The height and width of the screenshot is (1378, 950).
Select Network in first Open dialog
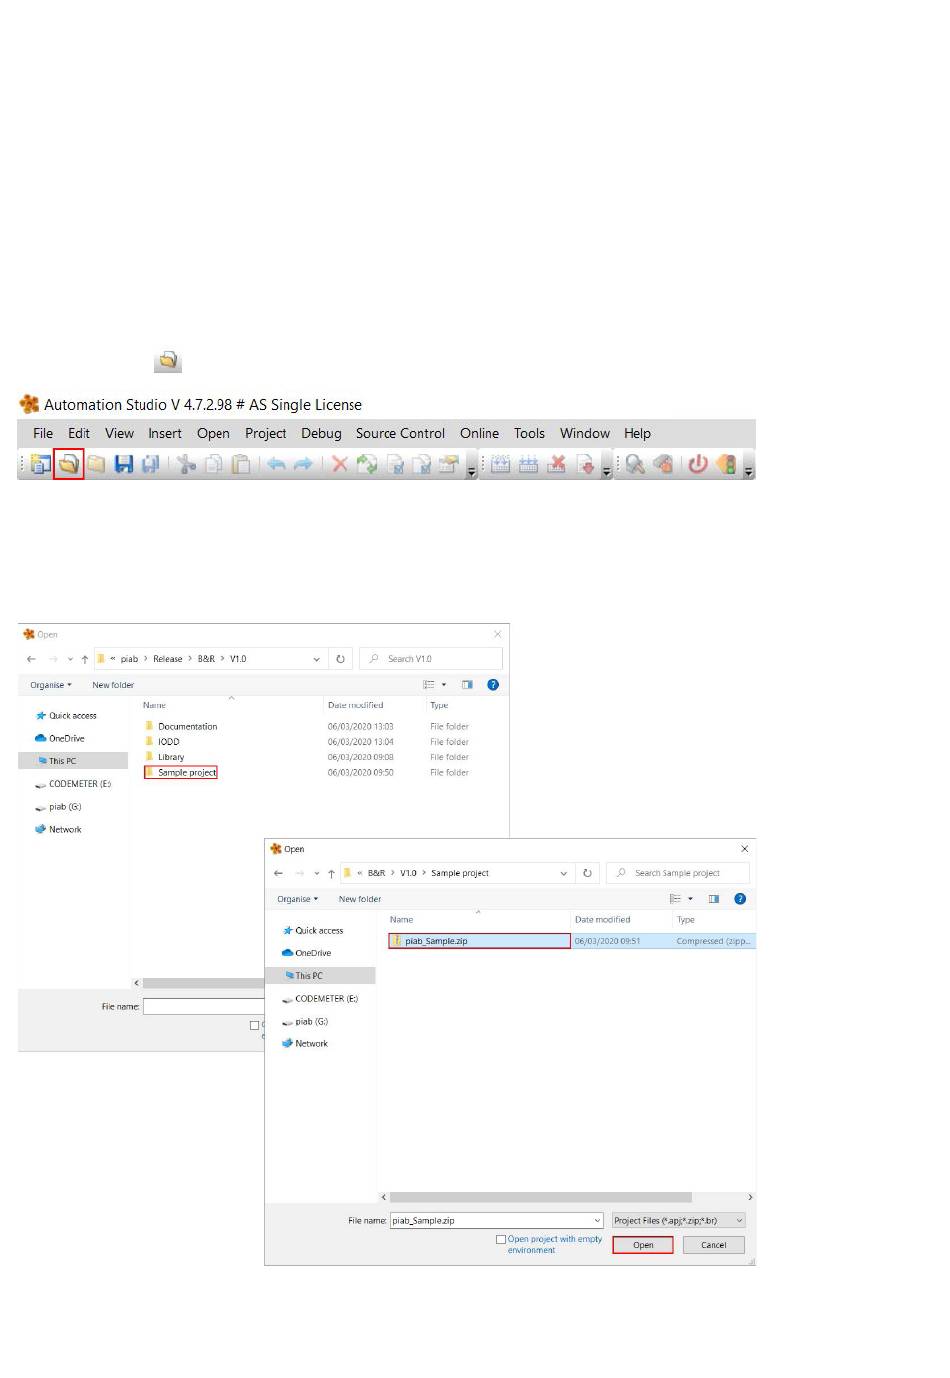pyautogui.click(x=58, y=829)
